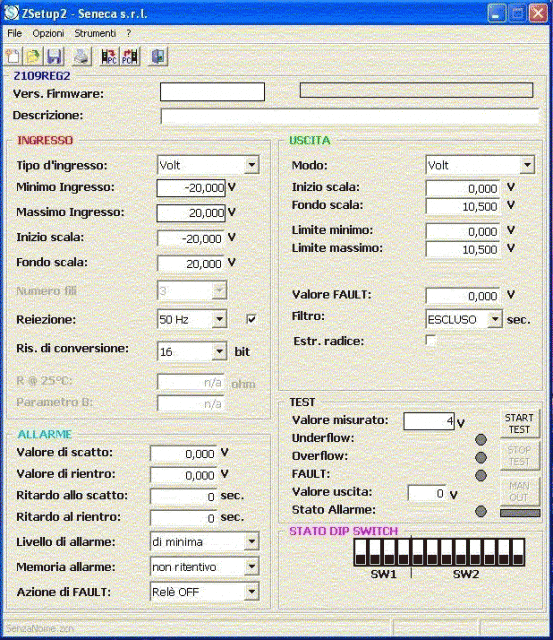Open the greyed Numero fili dropdown

(x=219, y=291)
